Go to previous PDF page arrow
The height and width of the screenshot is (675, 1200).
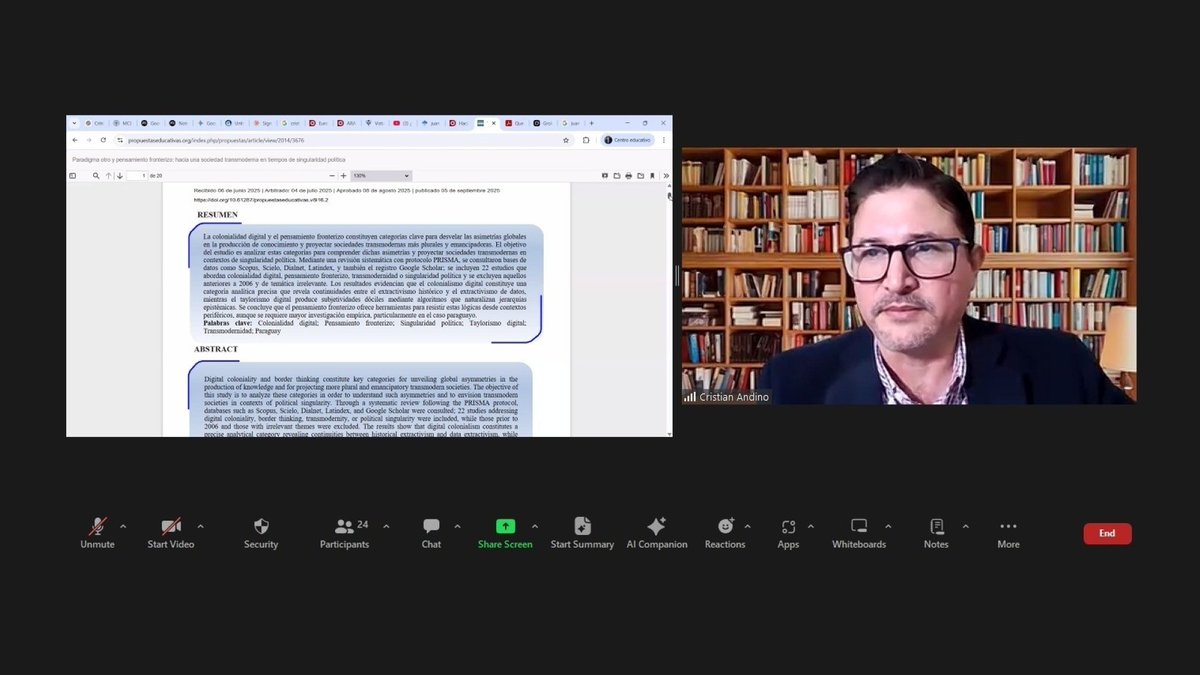pos(108,176)
